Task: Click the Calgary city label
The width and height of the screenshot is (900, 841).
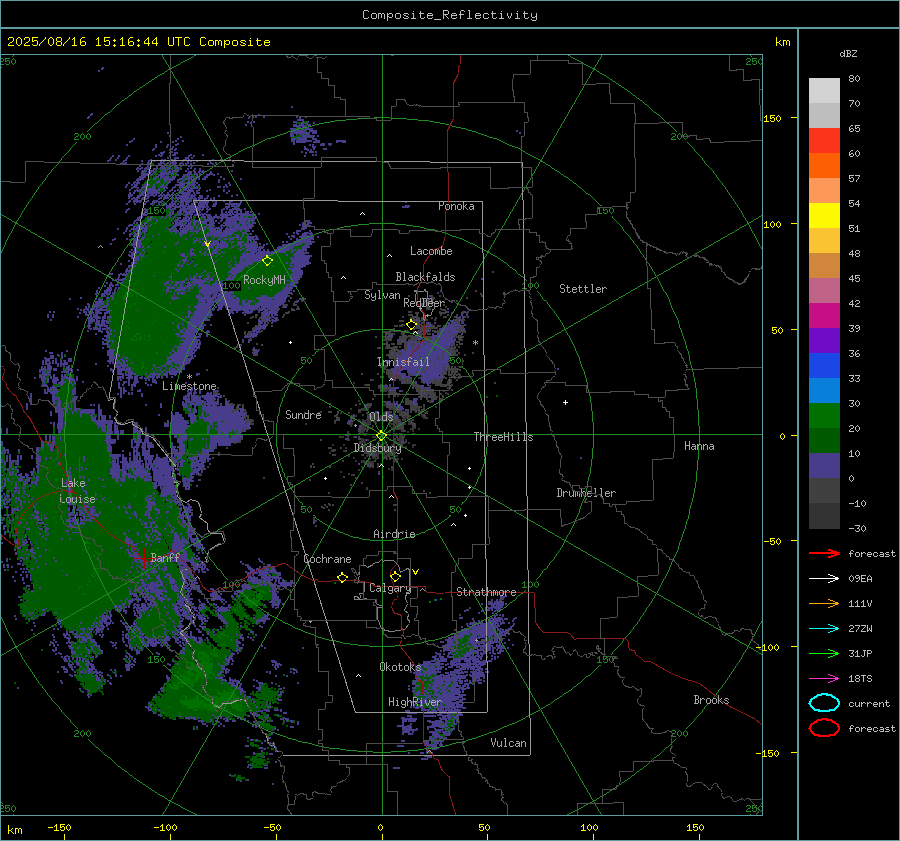Action: (390, 588)
